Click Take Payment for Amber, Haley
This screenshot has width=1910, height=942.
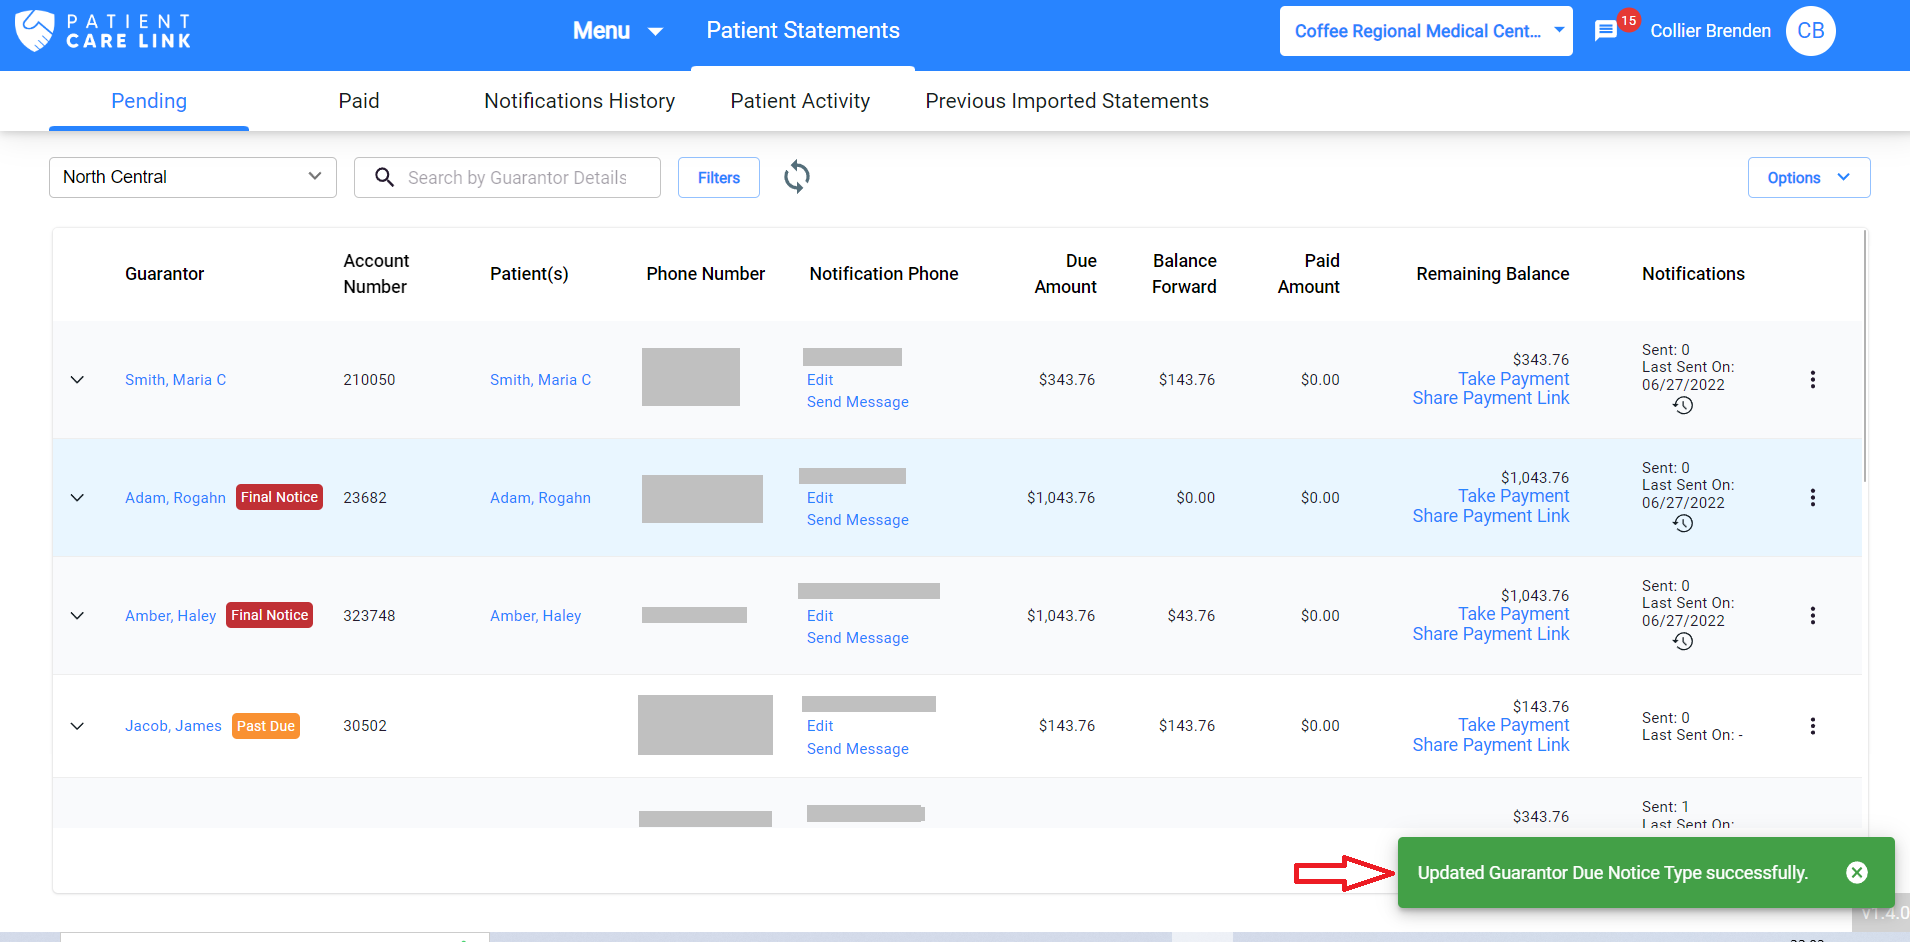pyautogui.click(x=1514, y=614)
